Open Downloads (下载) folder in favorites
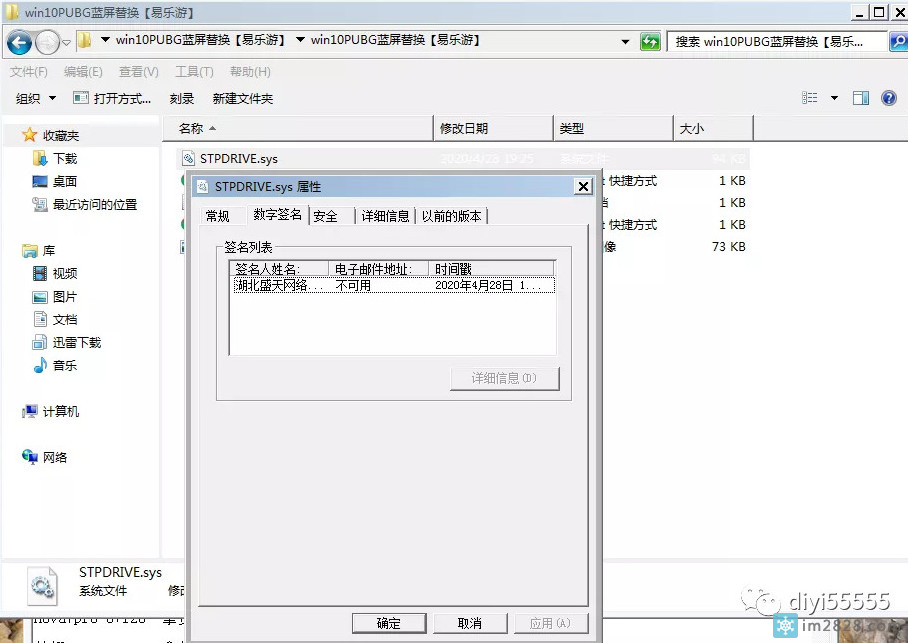 64,158
